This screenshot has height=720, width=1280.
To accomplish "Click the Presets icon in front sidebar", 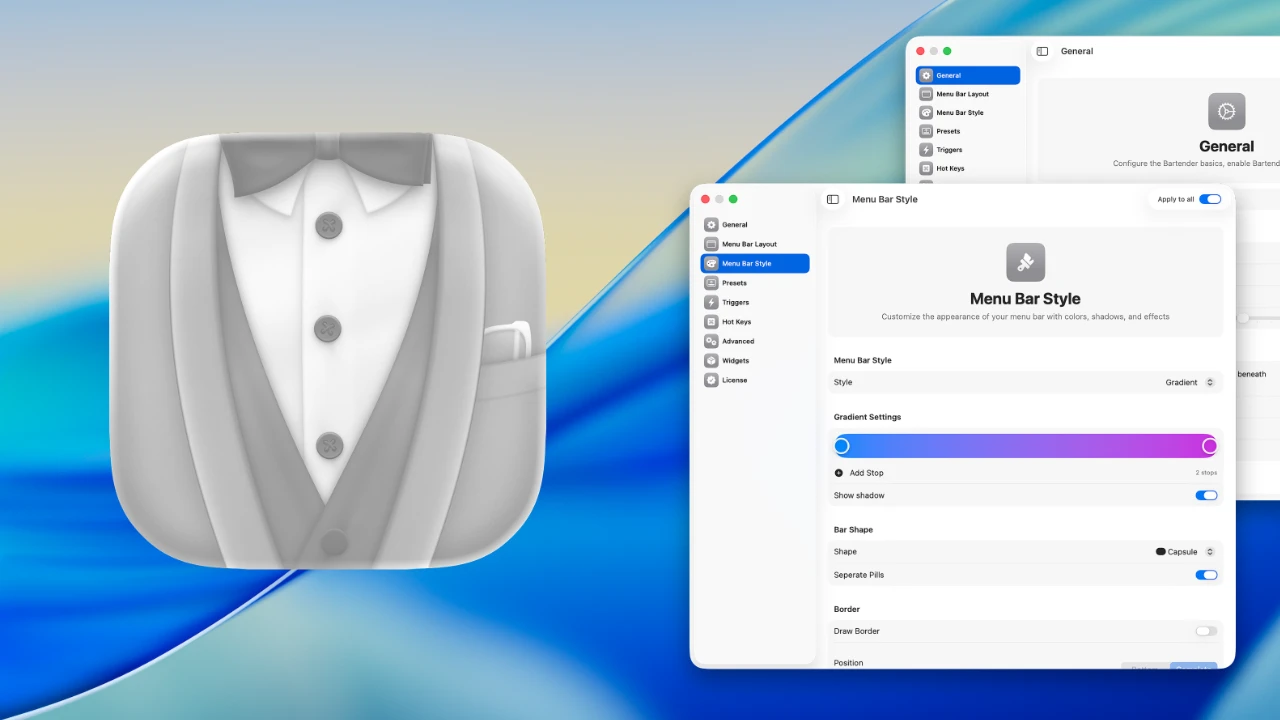I will point(711,283).
